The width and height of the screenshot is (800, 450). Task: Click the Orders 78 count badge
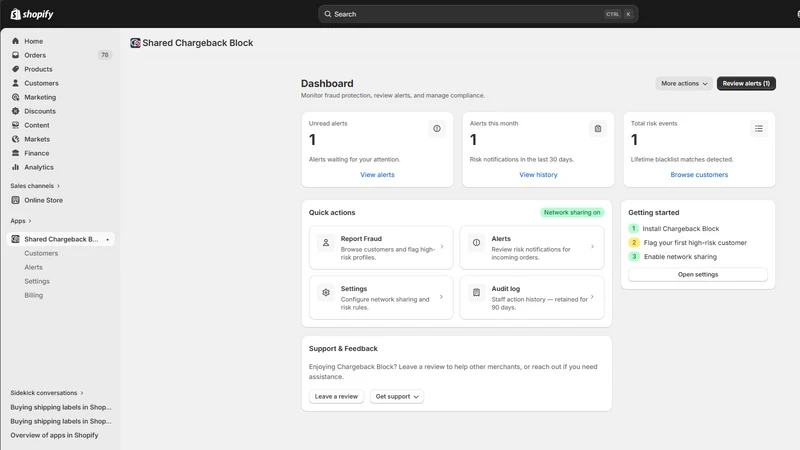pos(105,55)
